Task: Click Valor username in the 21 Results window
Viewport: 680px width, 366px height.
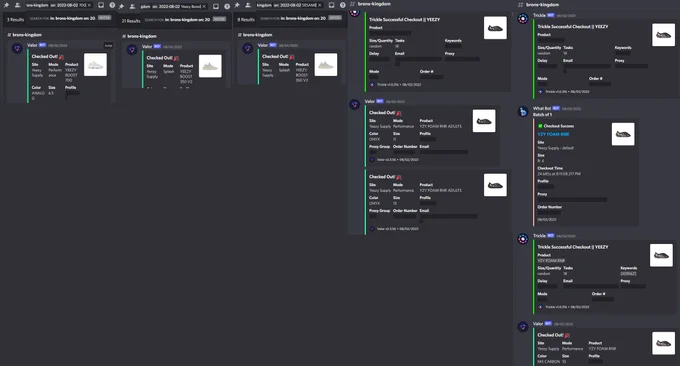Action: [x=147, y=46]
